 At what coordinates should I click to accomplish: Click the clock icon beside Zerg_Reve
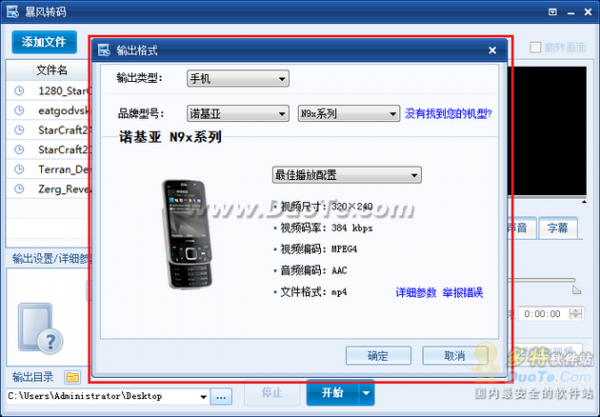pos(19,189)
